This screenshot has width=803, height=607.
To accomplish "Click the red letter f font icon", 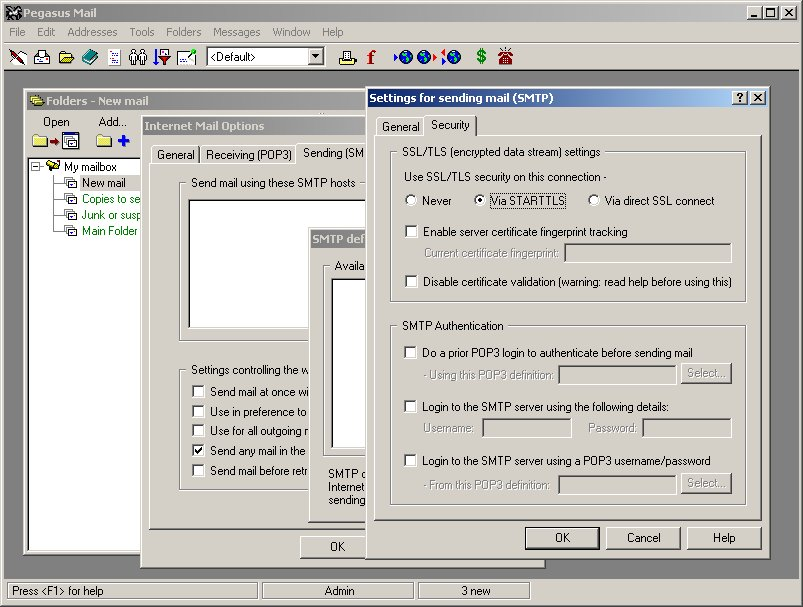I will pyautogui.click(x=371, y=57).
